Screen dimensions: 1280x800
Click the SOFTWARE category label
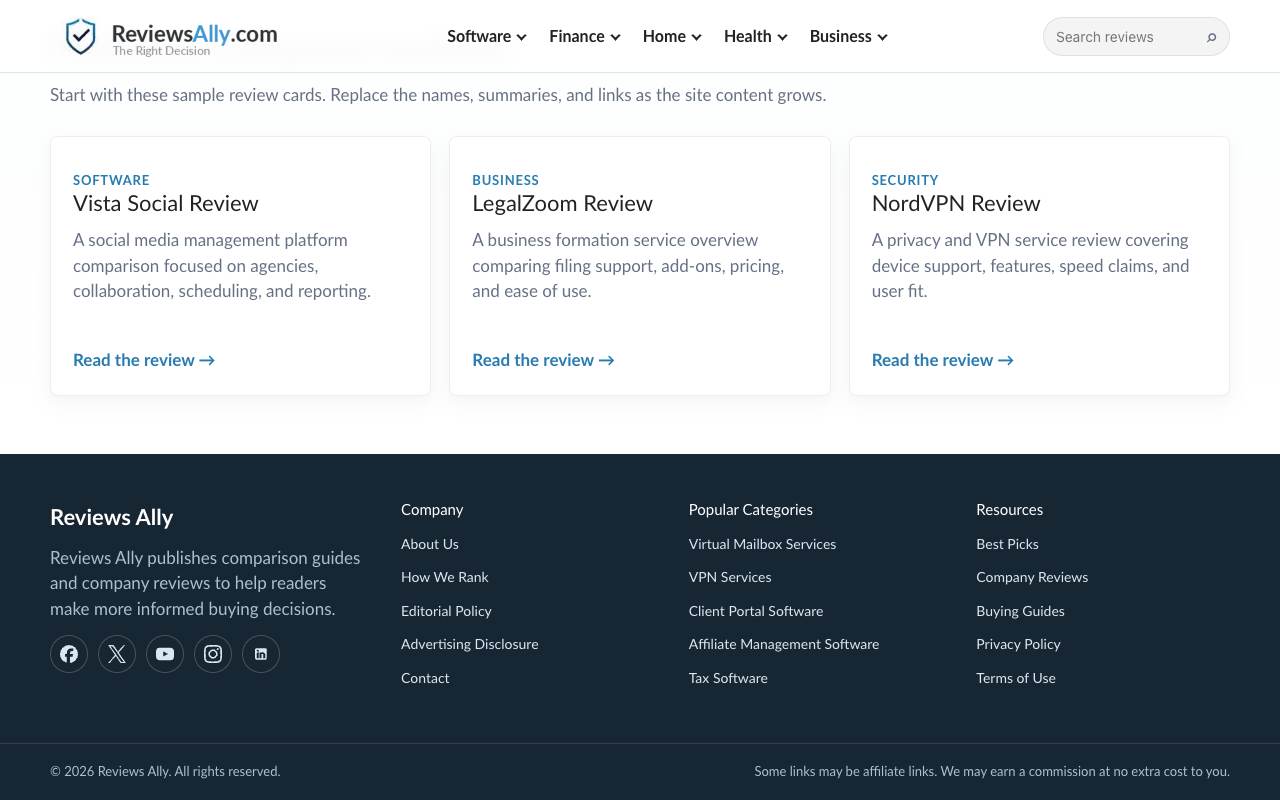point(111,180)
